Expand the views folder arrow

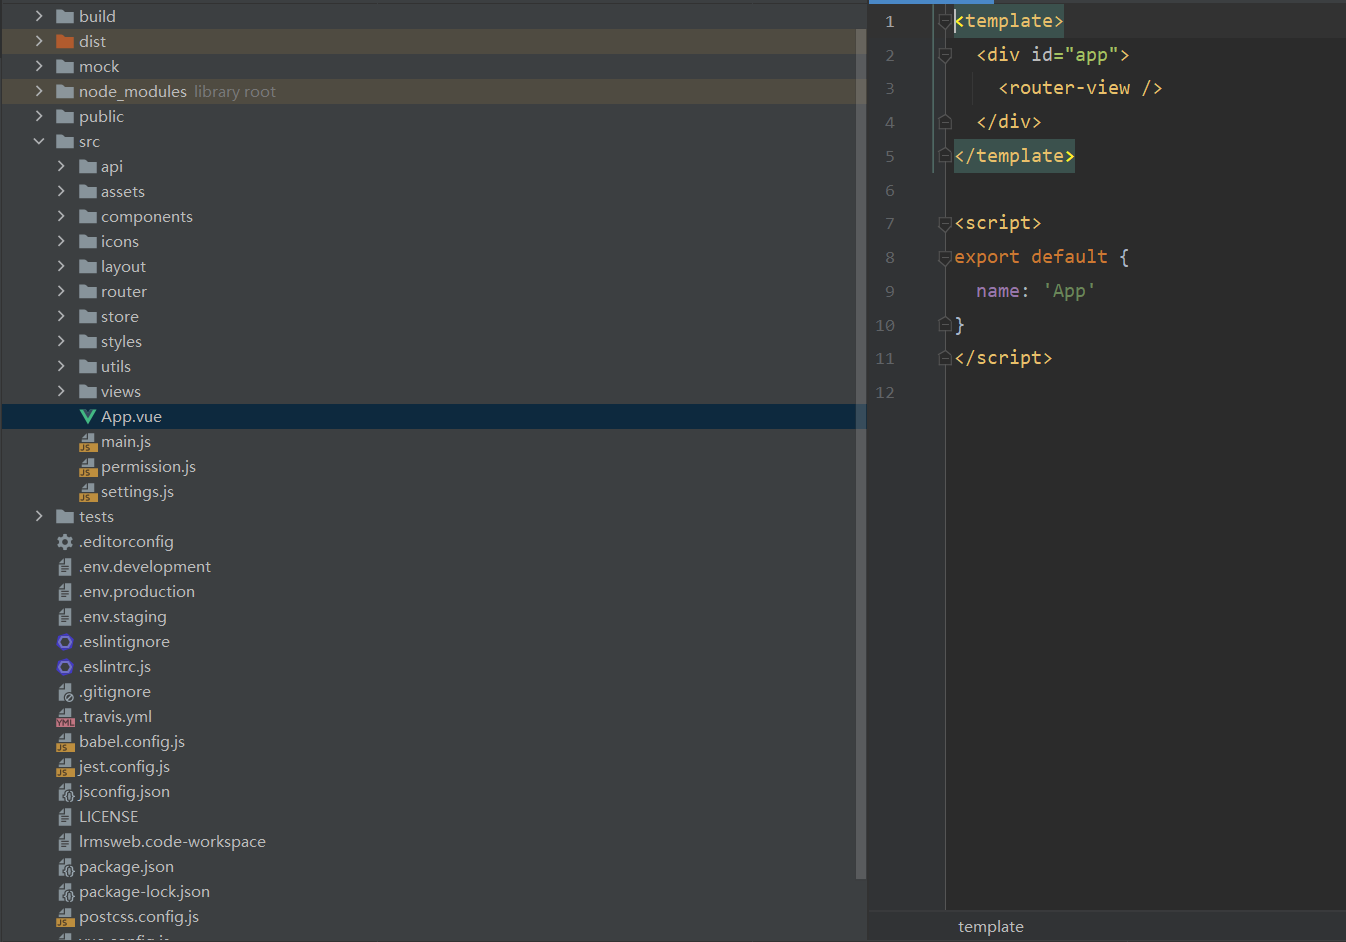click(x=61, y=391)
